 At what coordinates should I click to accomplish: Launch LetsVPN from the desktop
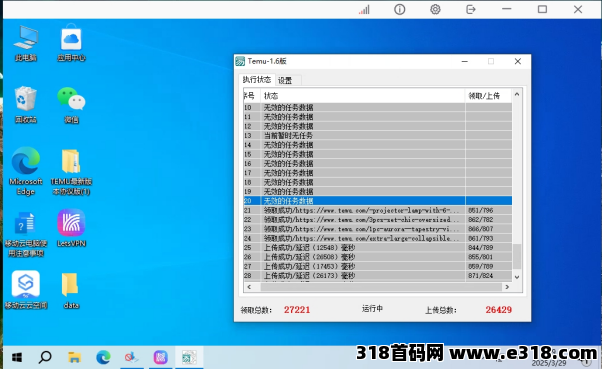pyautogui.click(x=71, y=228)
